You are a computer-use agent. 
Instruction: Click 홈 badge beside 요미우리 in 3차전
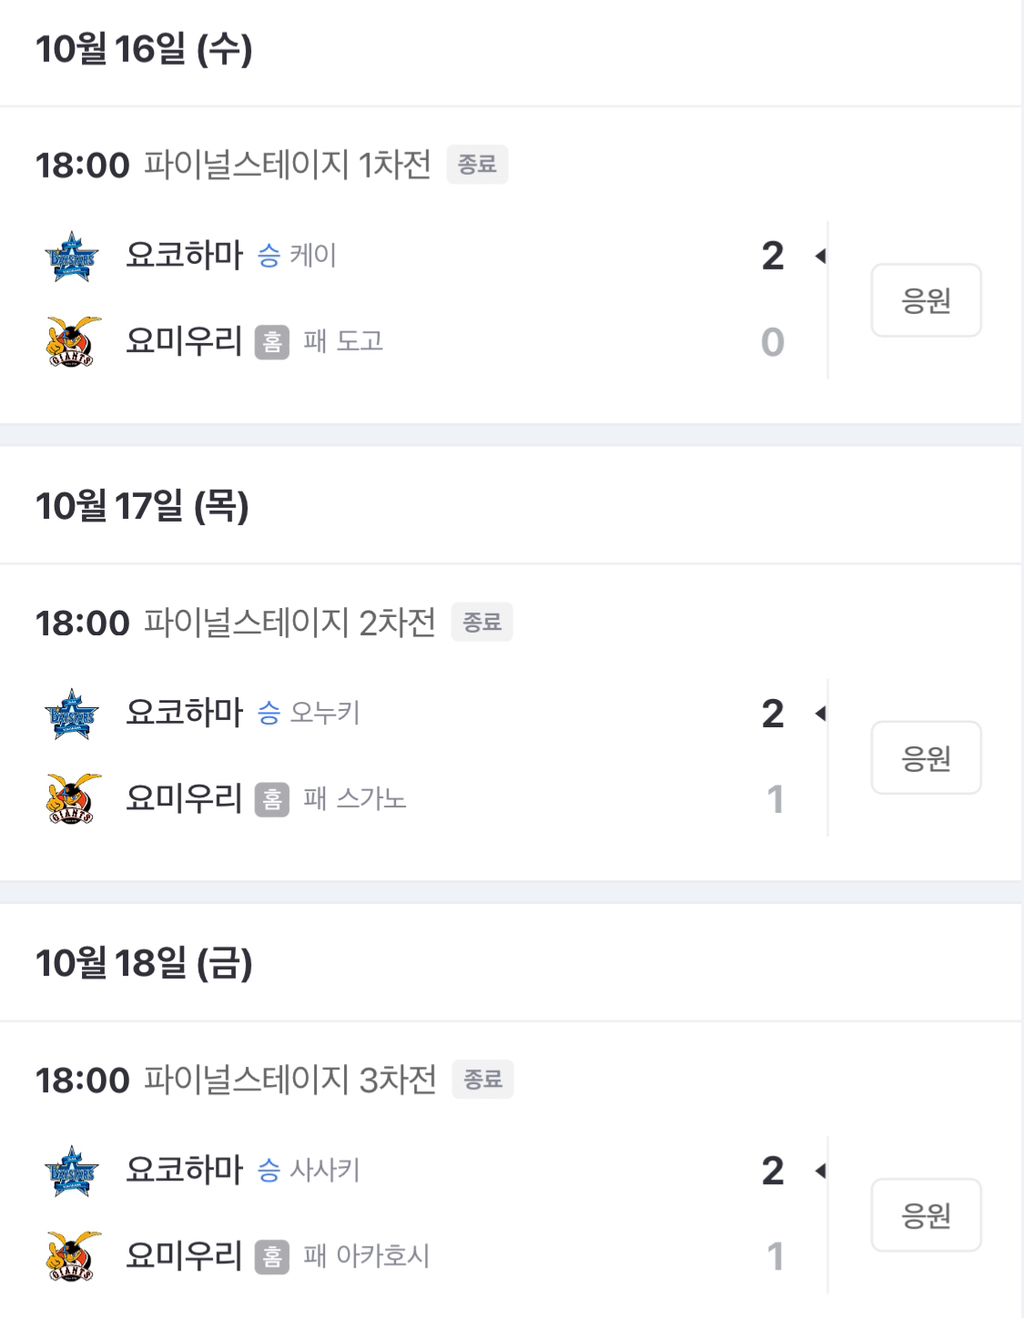coord(272,1256)
